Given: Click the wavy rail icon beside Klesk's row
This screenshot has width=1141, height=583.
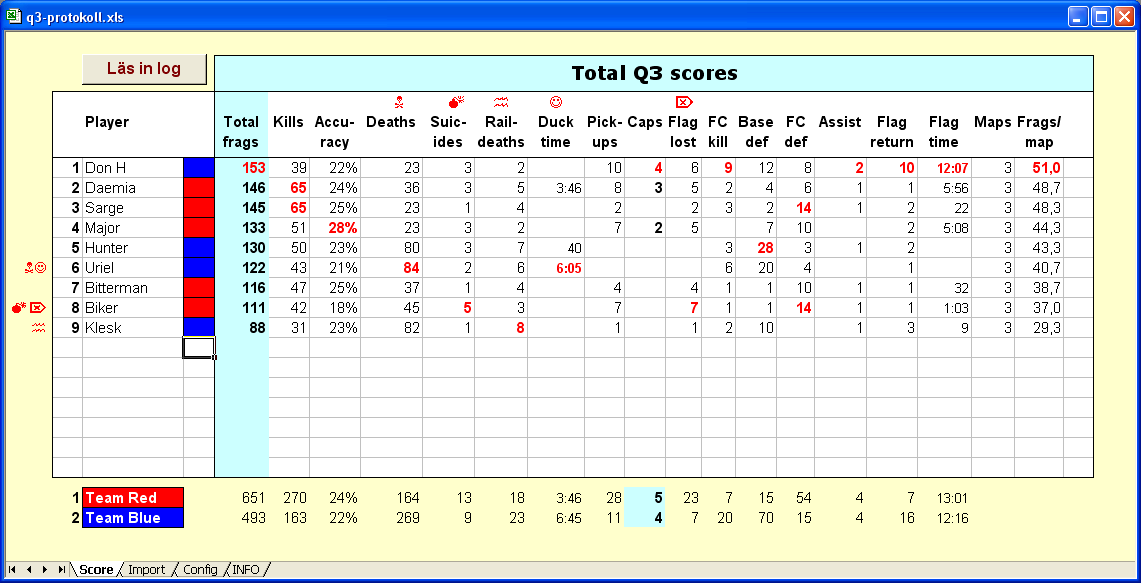Looking at the screenshot, I should coord(39,328).
